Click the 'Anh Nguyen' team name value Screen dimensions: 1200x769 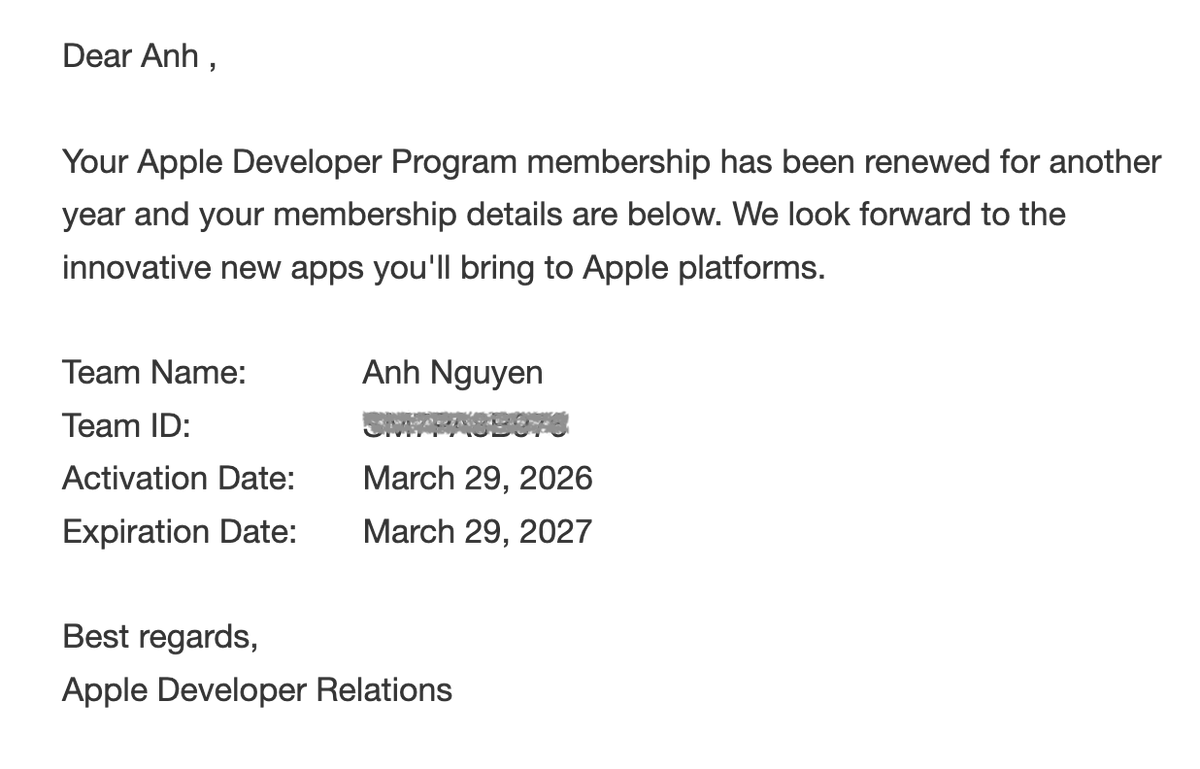pos(453,374)
